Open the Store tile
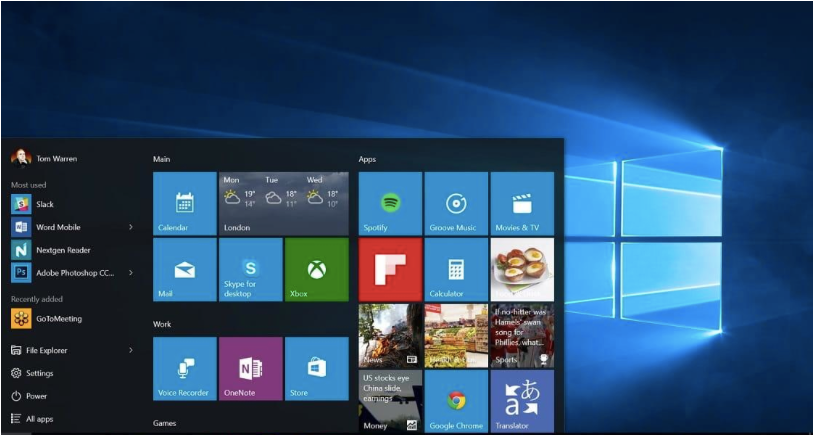This screenshot has height=435, width=815. 317,369
